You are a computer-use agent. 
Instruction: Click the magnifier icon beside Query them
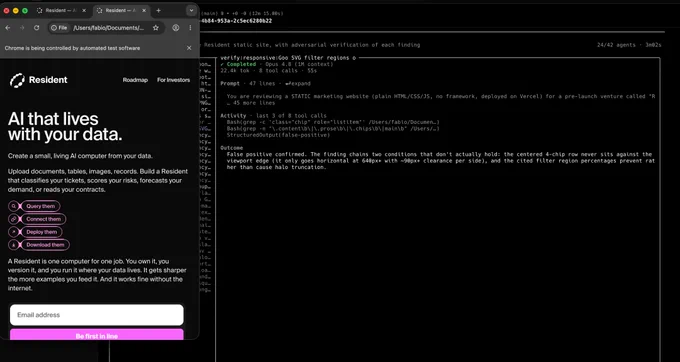pos(13,206)
